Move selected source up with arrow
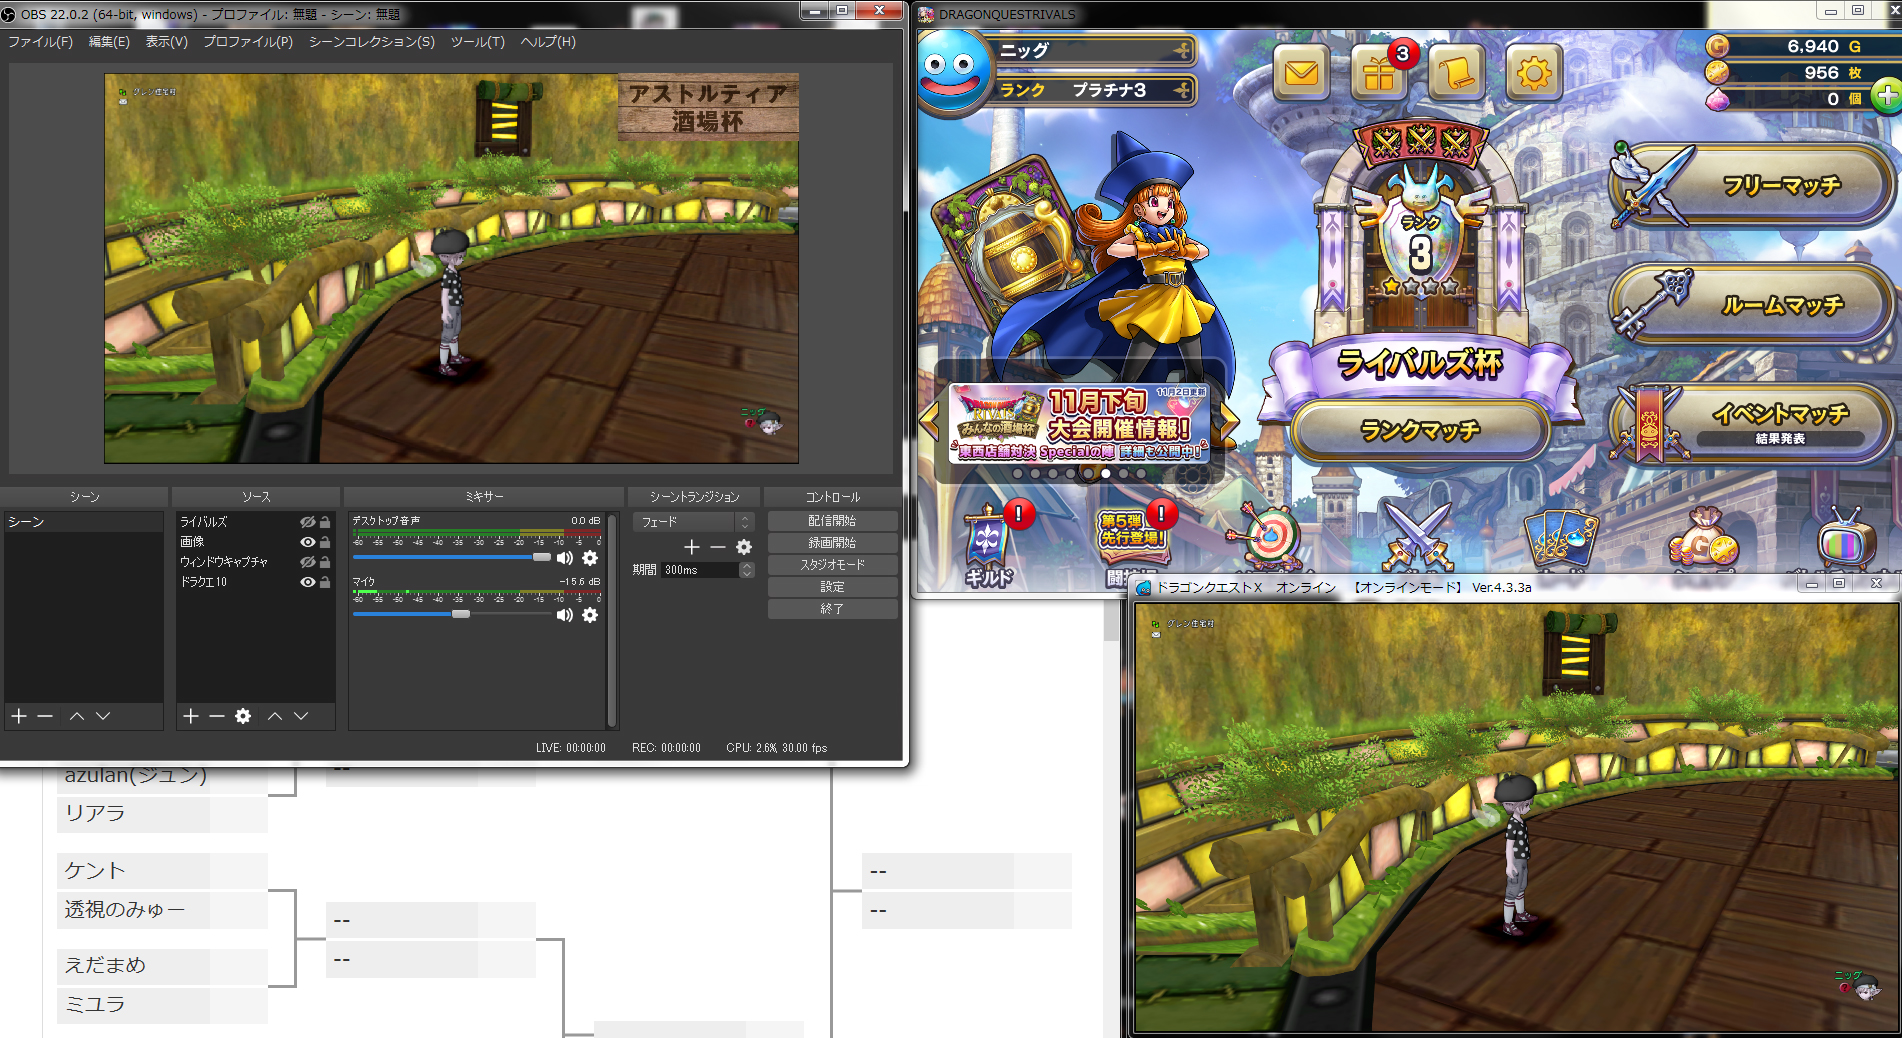 tap(275, 716)
